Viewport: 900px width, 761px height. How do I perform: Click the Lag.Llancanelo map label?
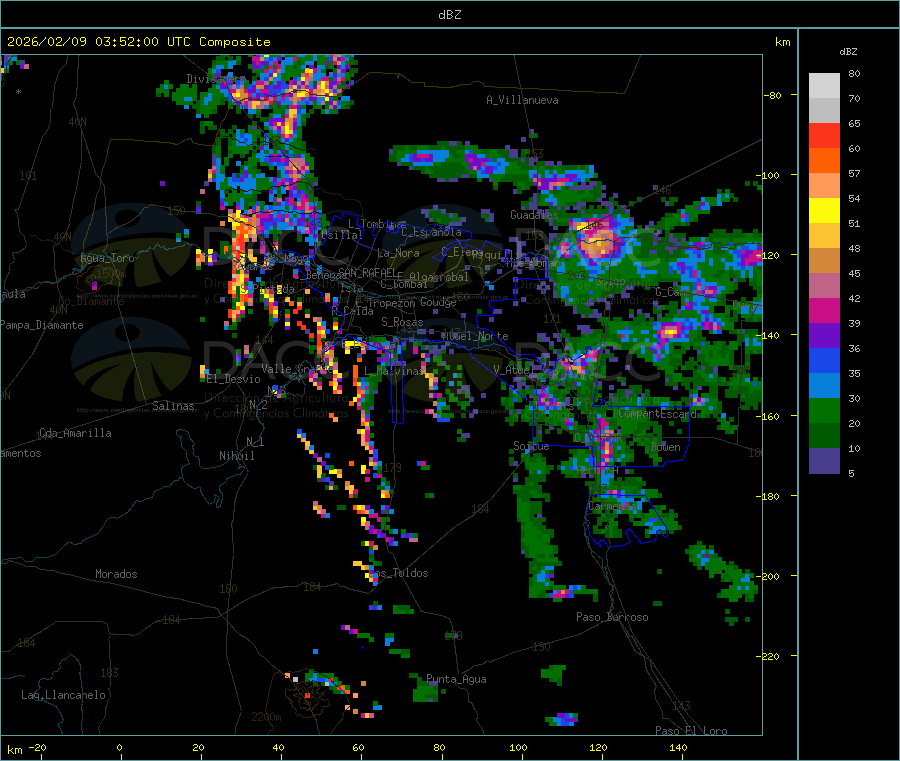(x=63, y=695)
